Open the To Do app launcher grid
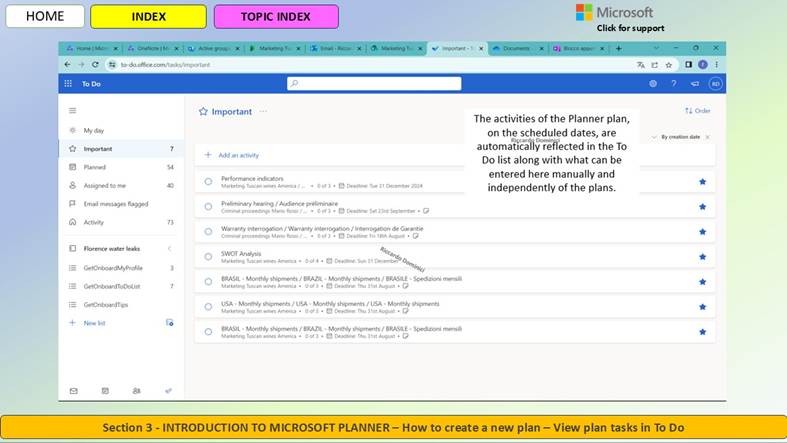 pyautogui.click(x=68, y=84)
